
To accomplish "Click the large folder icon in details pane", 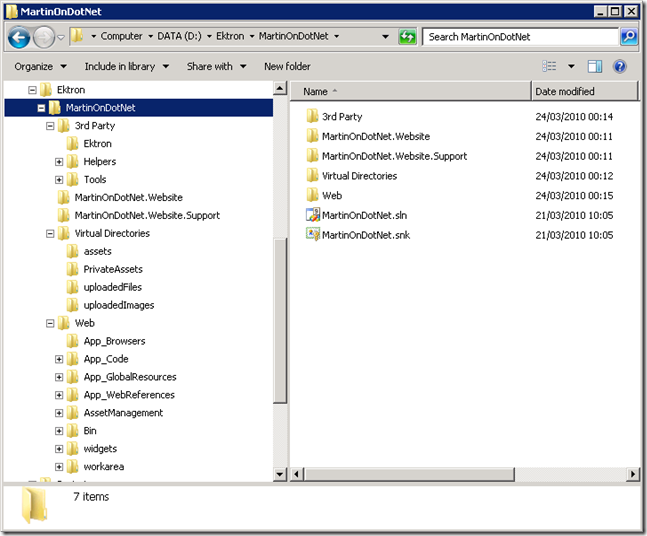I will pos(34,505).
